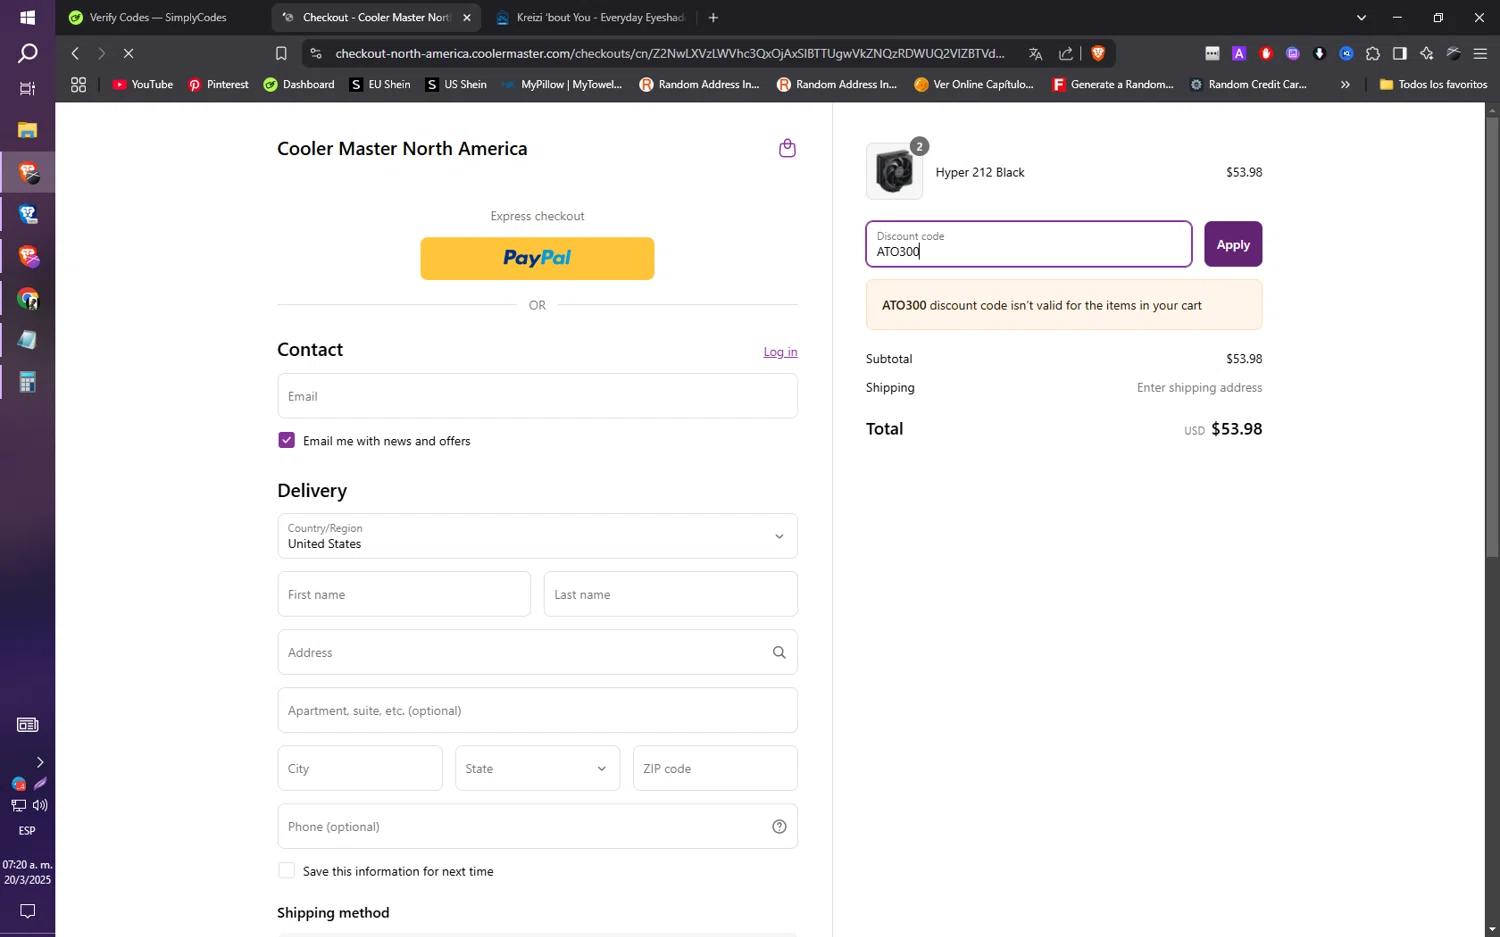1500x937 pixels.
Task: Click the red hand blocker extension icon
Action: [1266, 53]
